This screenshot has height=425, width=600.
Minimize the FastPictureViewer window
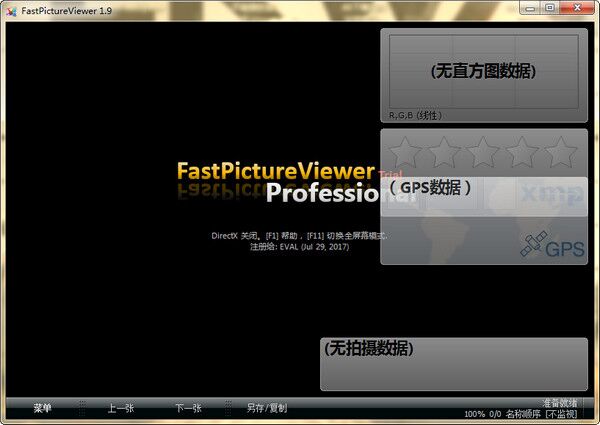(x=530, y=8)
